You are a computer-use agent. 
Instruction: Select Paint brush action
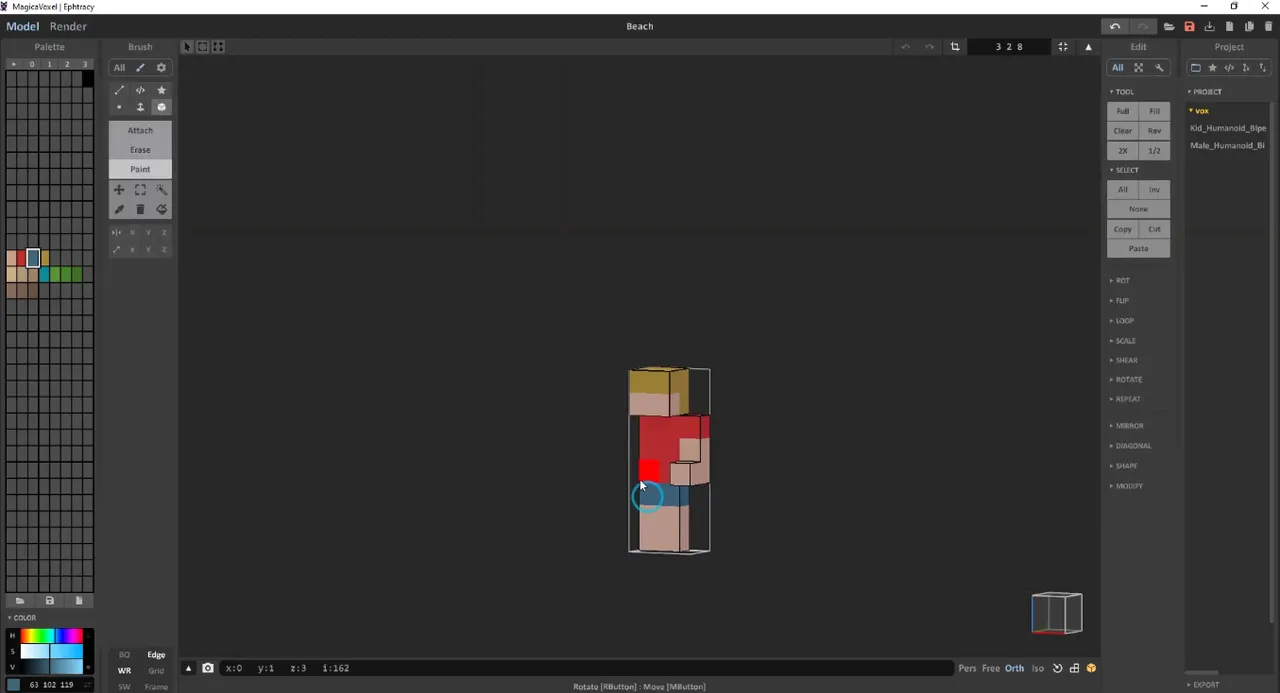pos(140,169)
